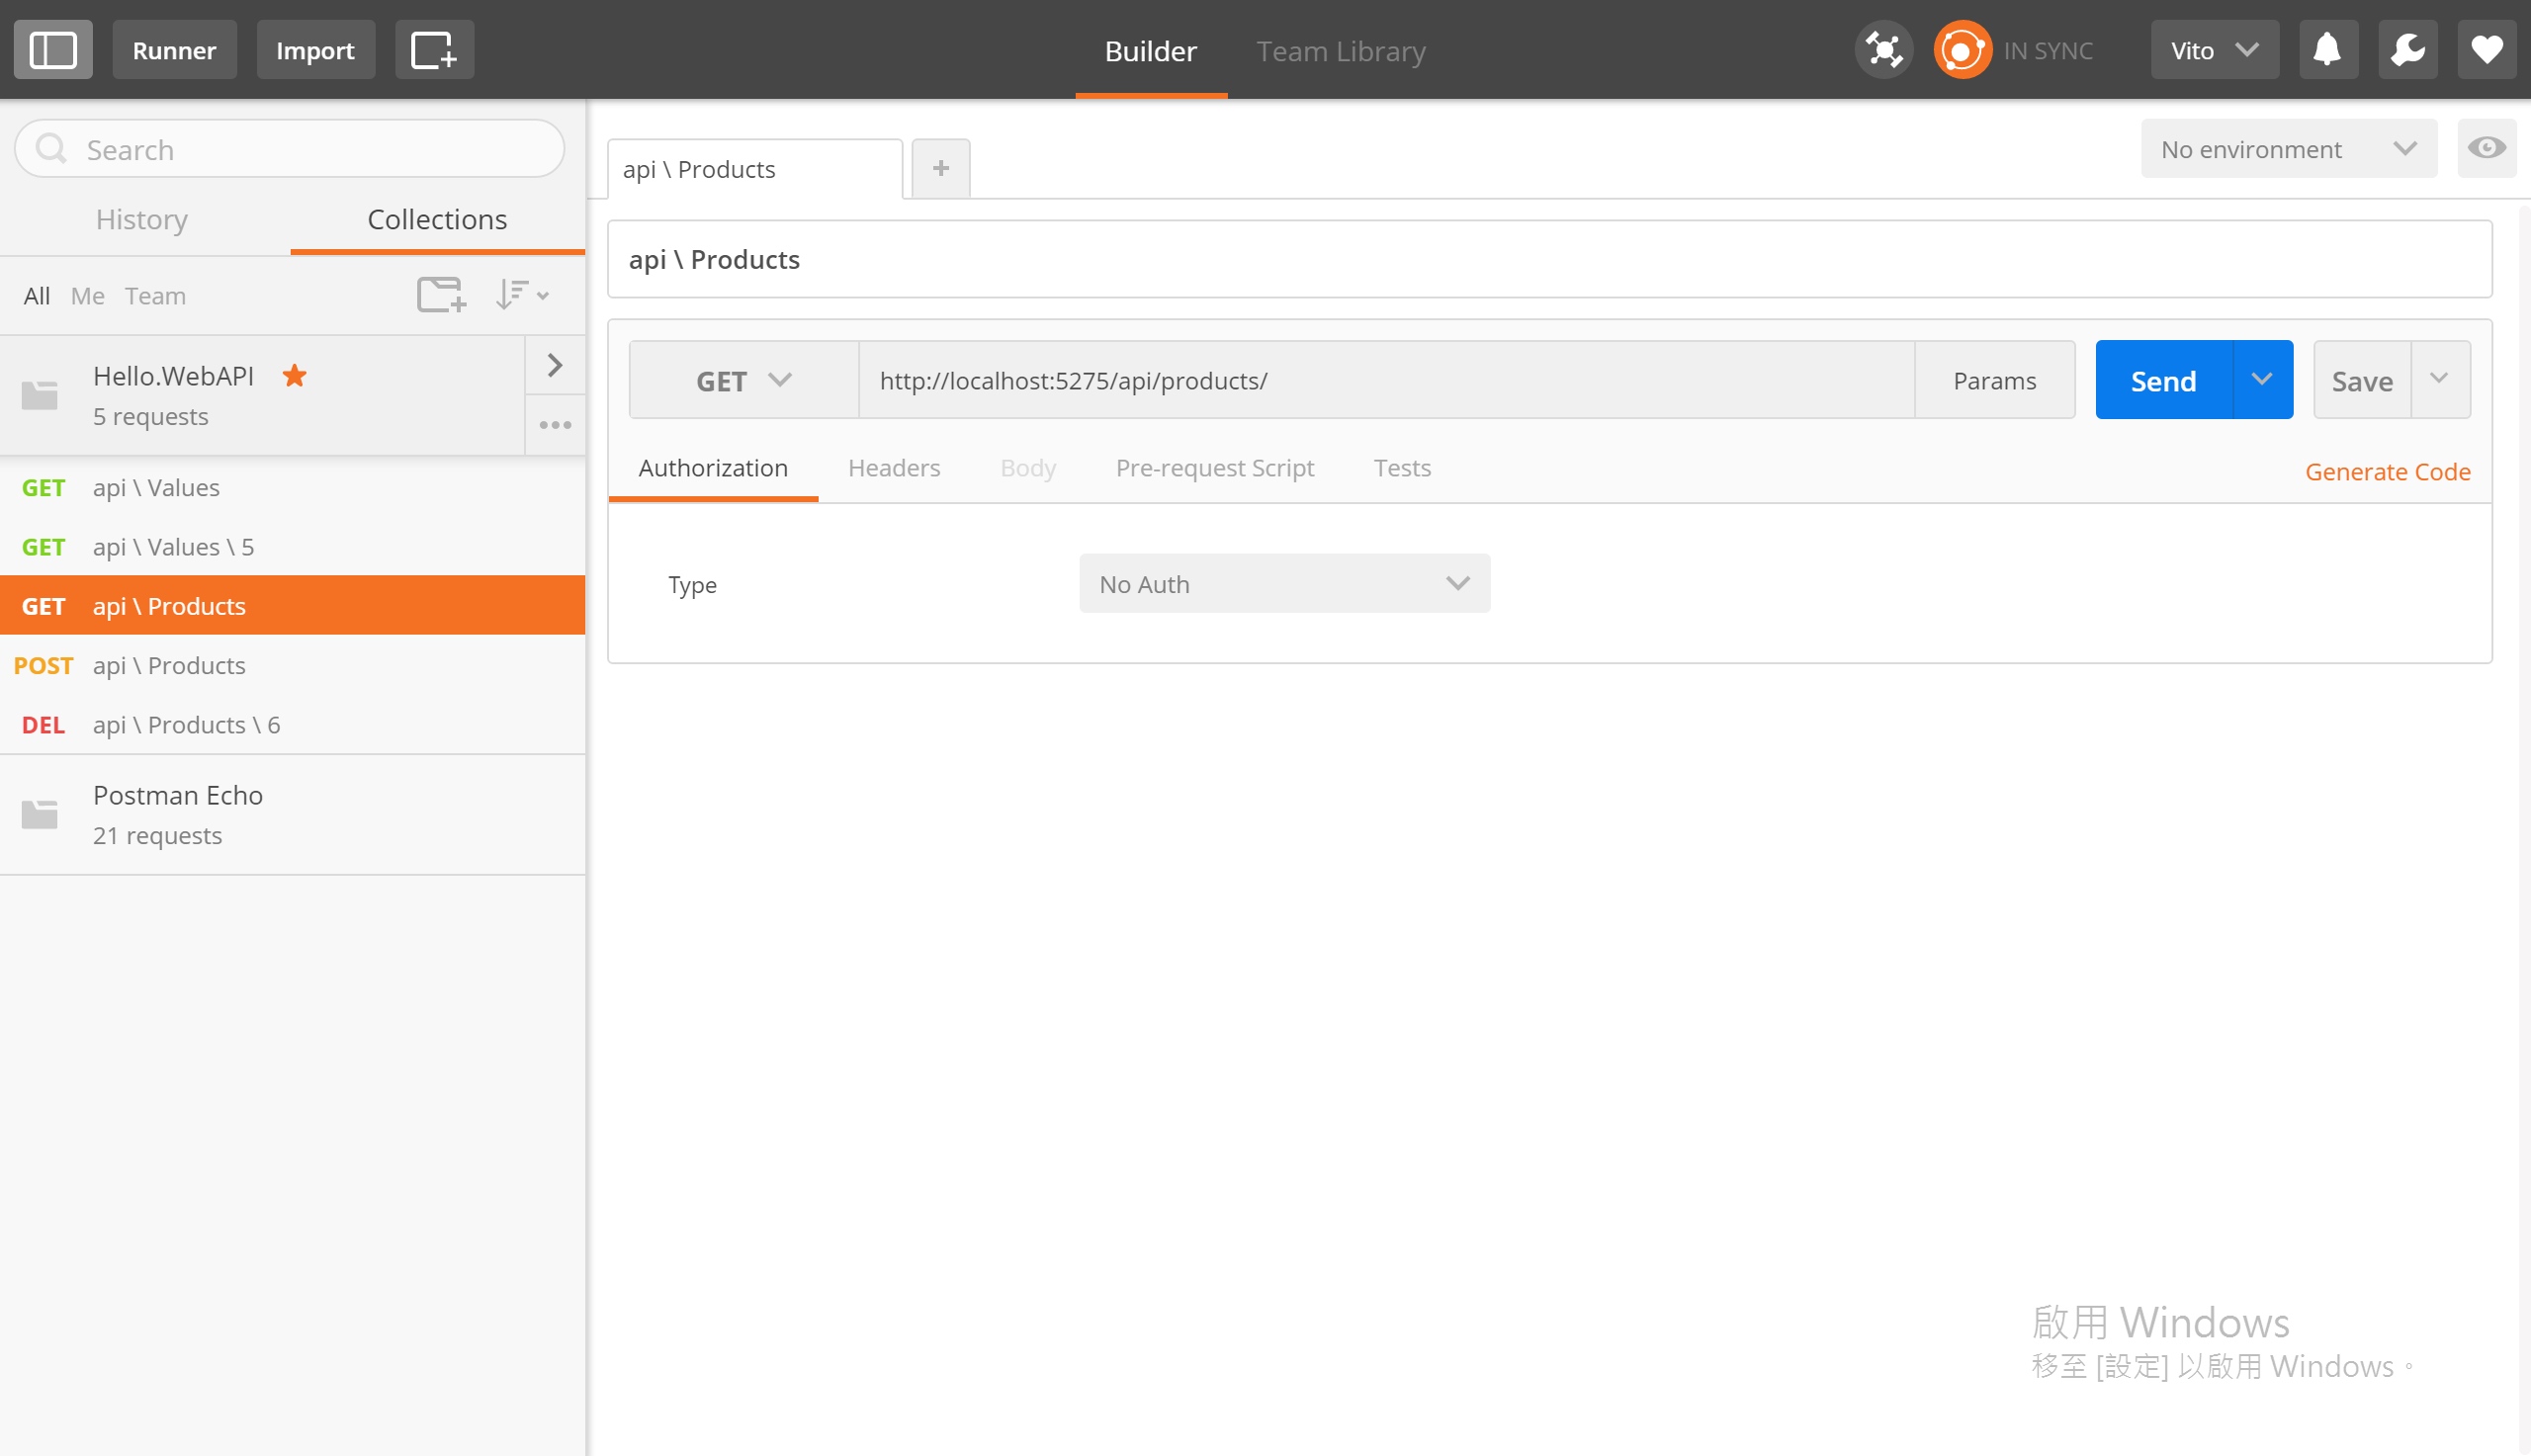Switch to the Builder tab
Screen dimensions: 2531x1456
[1150, 51]
